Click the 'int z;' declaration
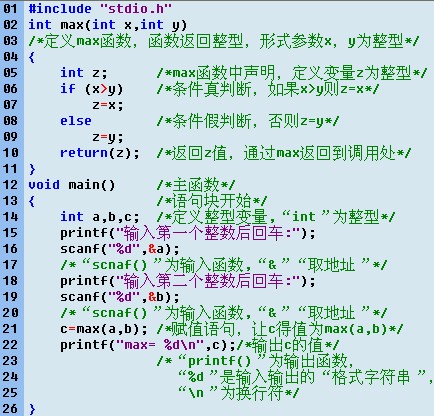 84,73
